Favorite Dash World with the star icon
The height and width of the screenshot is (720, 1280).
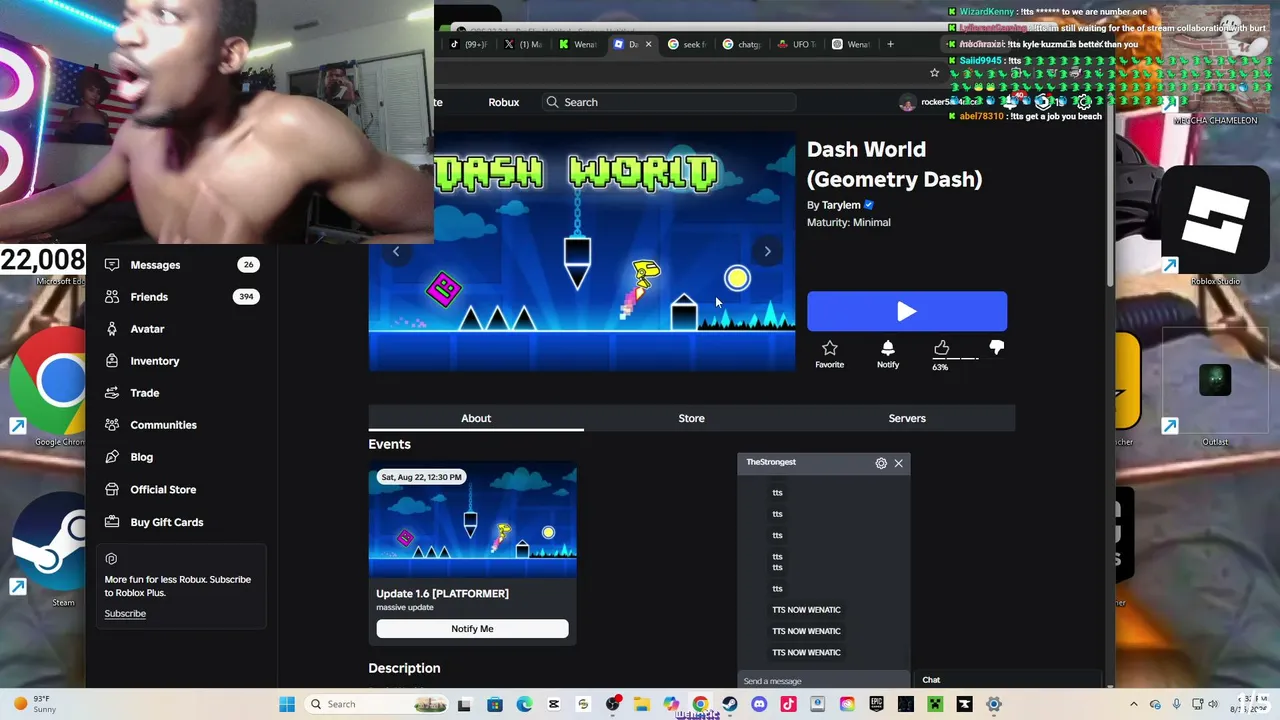[829, 348]
